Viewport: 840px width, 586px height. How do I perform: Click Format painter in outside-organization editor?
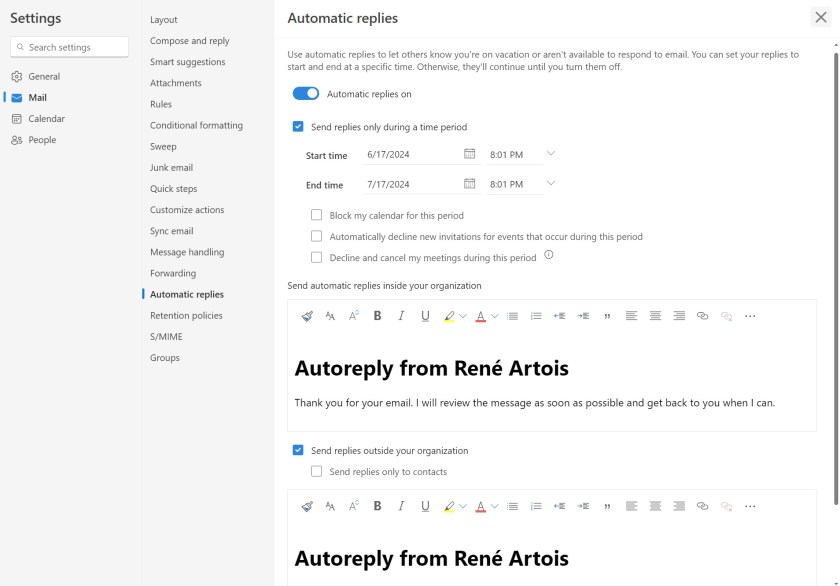point(307,506)
